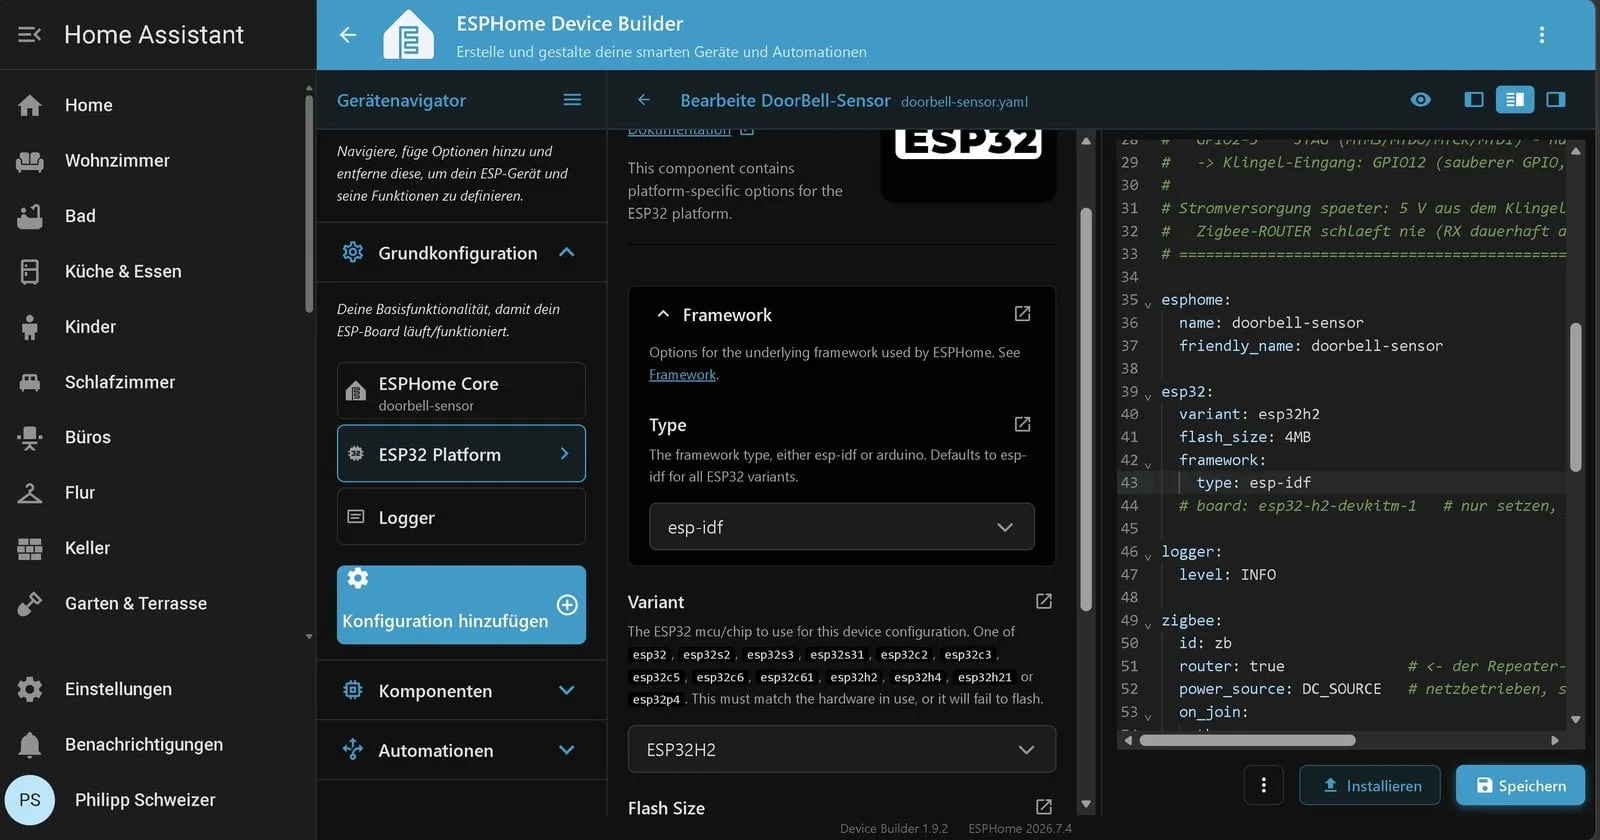
Task: Select ESPHome Core doorbell-sensor item
Action: click(461, 391)
